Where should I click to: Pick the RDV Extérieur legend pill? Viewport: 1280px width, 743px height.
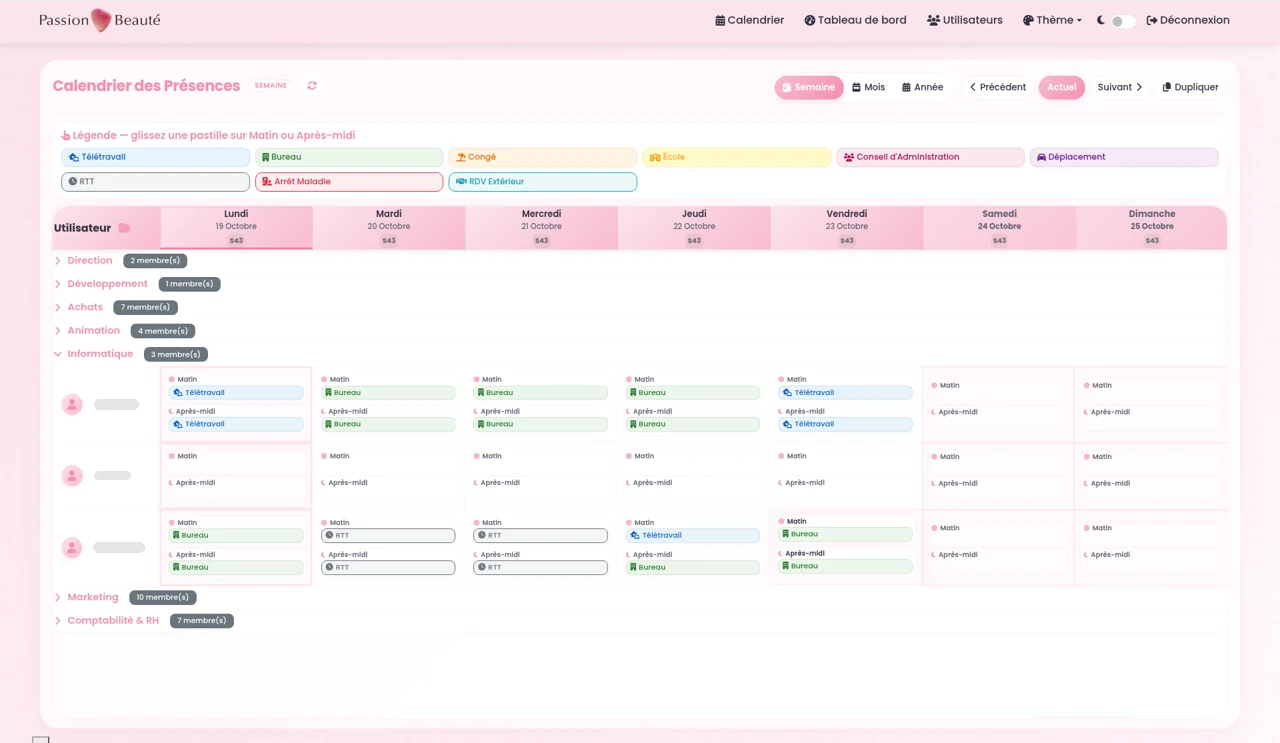click(x=543, y=182)
